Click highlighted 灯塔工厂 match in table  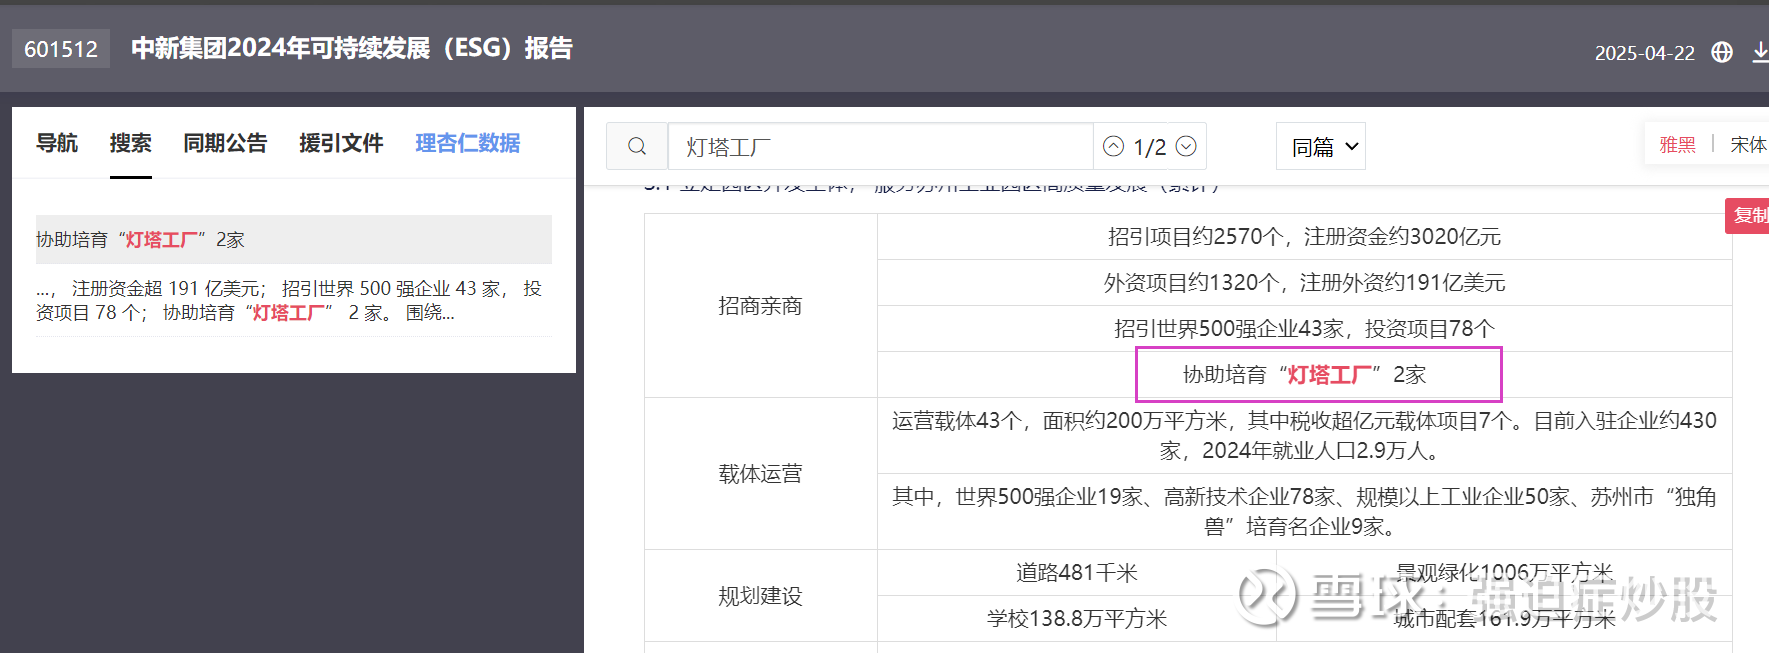pyautogui.click(x=1329, y=375)
